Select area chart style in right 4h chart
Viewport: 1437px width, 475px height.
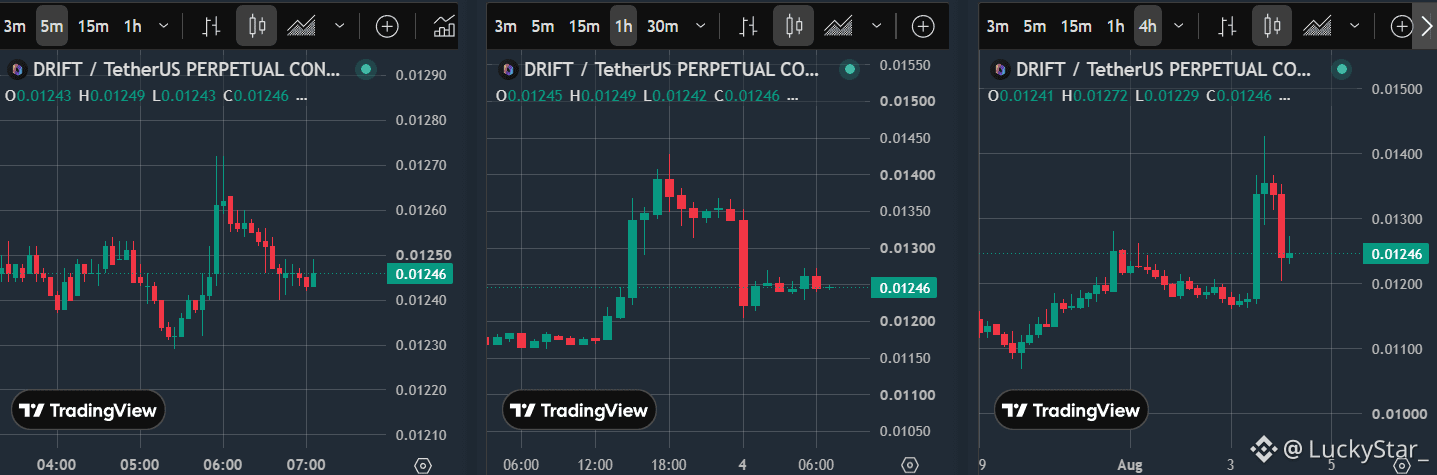pos(1317,26)
